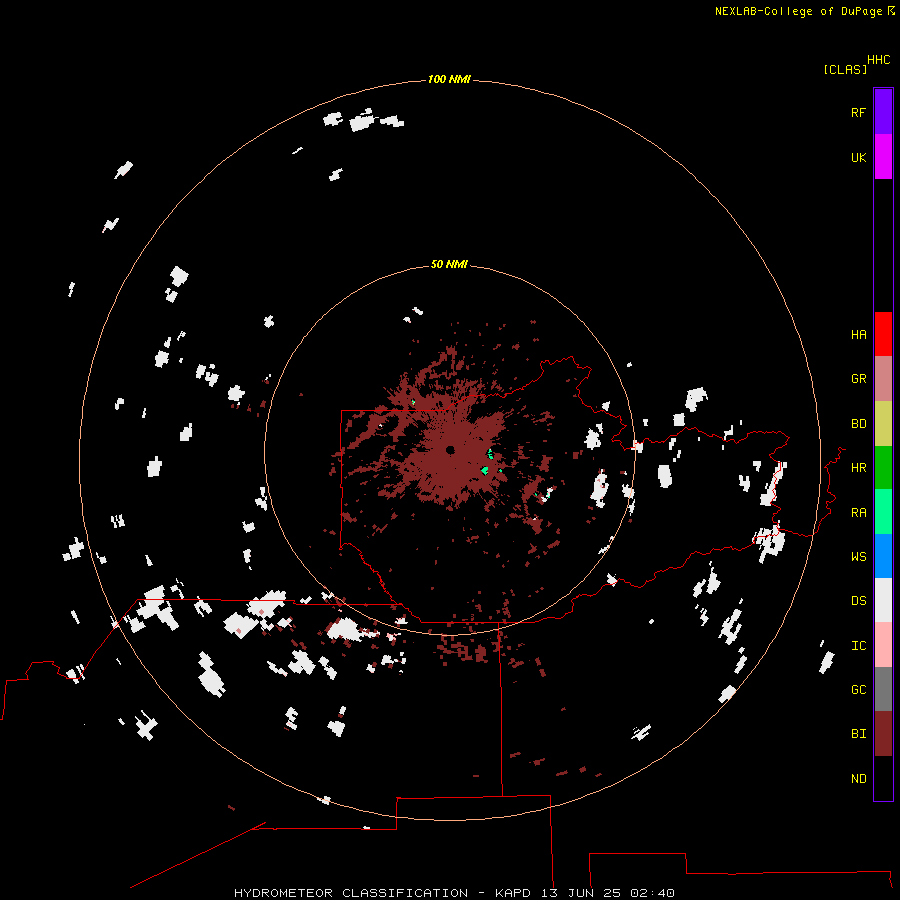Click the UK legend label
The height and width of the screenshot is (900, 900).
point(858,157)
